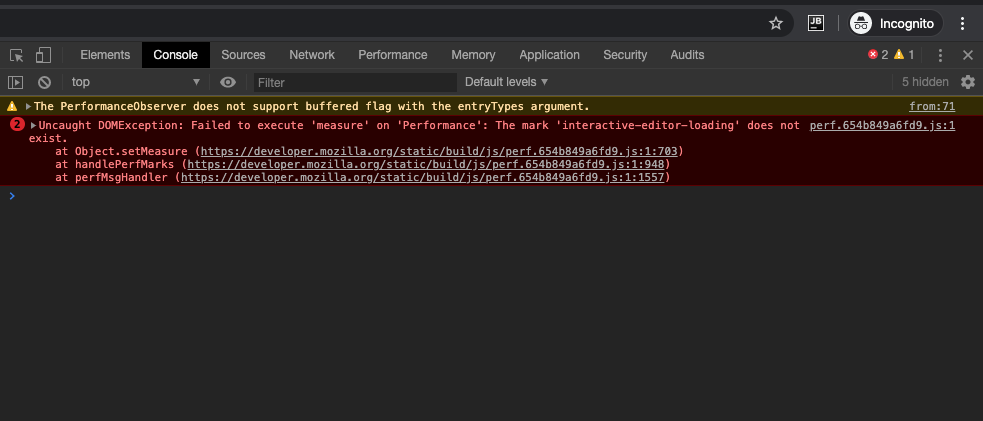
Task: Open the Incognito profile badge
Action: (x=895, y=24)
